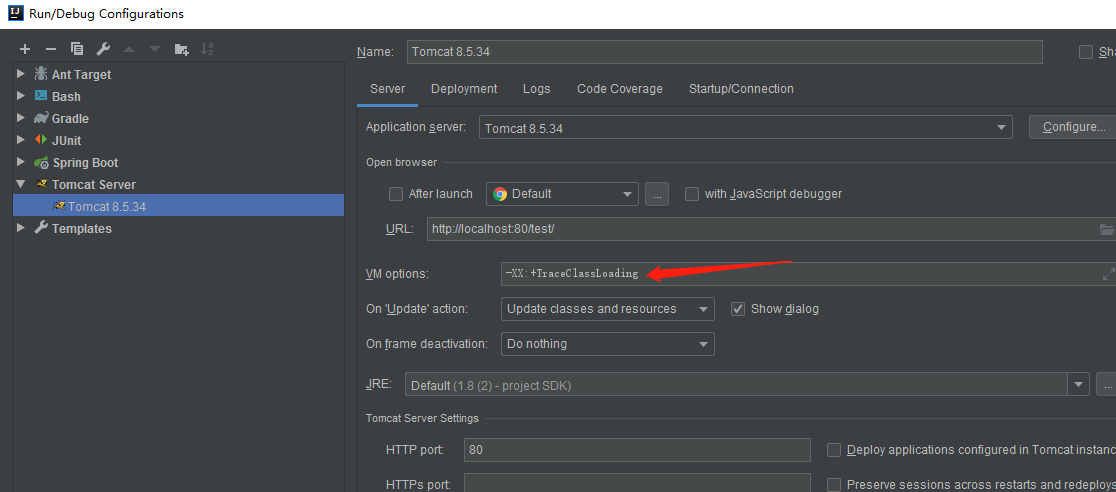Open the On 'Update' action dropdown

pyautogui.click(x=606, y=309)
